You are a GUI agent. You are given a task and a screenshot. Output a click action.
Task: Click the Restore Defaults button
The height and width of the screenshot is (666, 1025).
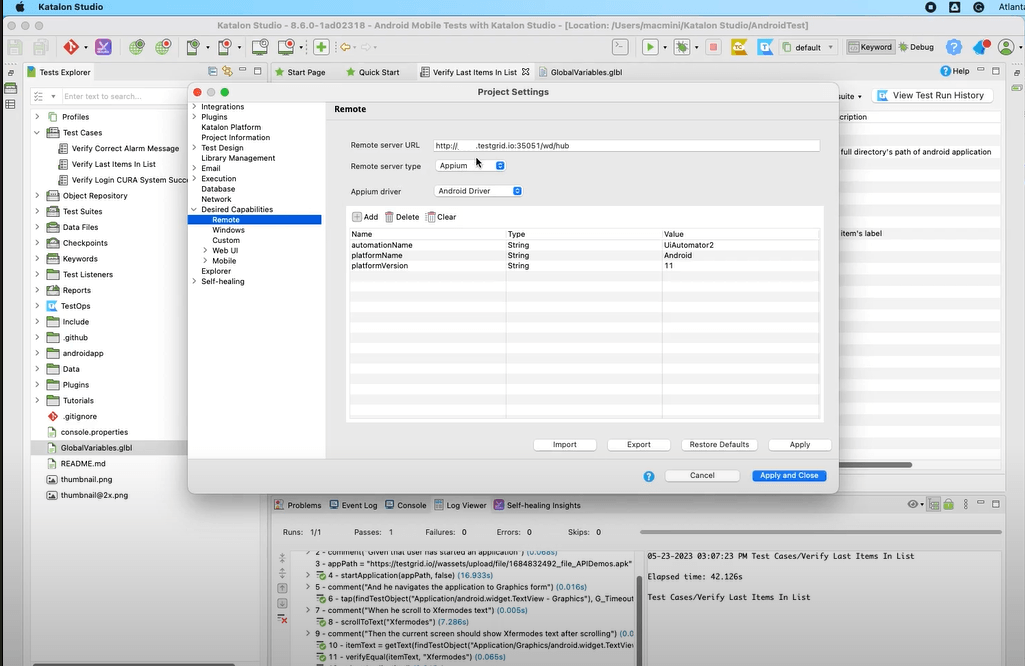point(719,445)
